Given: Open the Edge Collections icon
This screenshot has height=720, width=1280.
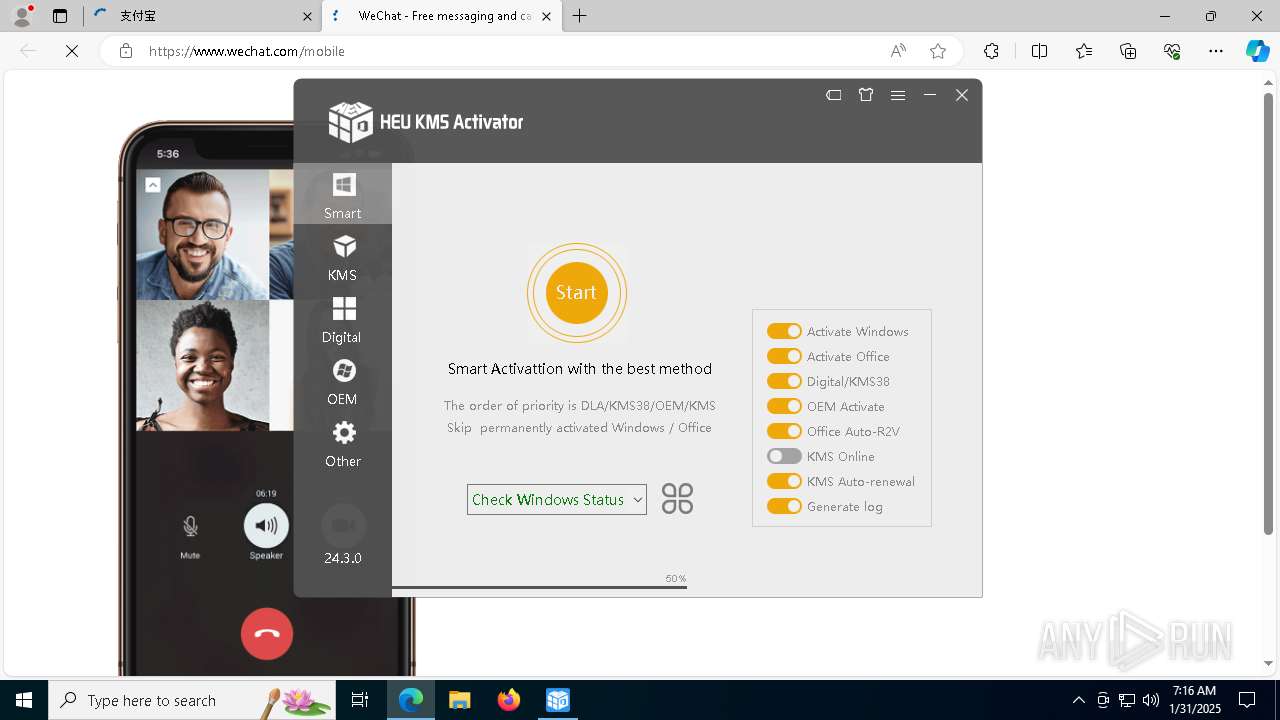Looking at the screenshot, I should click(1128, 51).
